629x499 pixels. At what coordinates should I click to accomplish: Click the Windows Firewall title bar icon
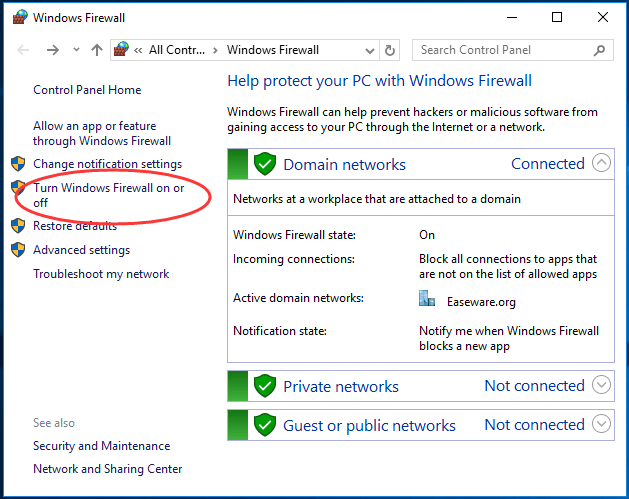(x=20, y=17)
